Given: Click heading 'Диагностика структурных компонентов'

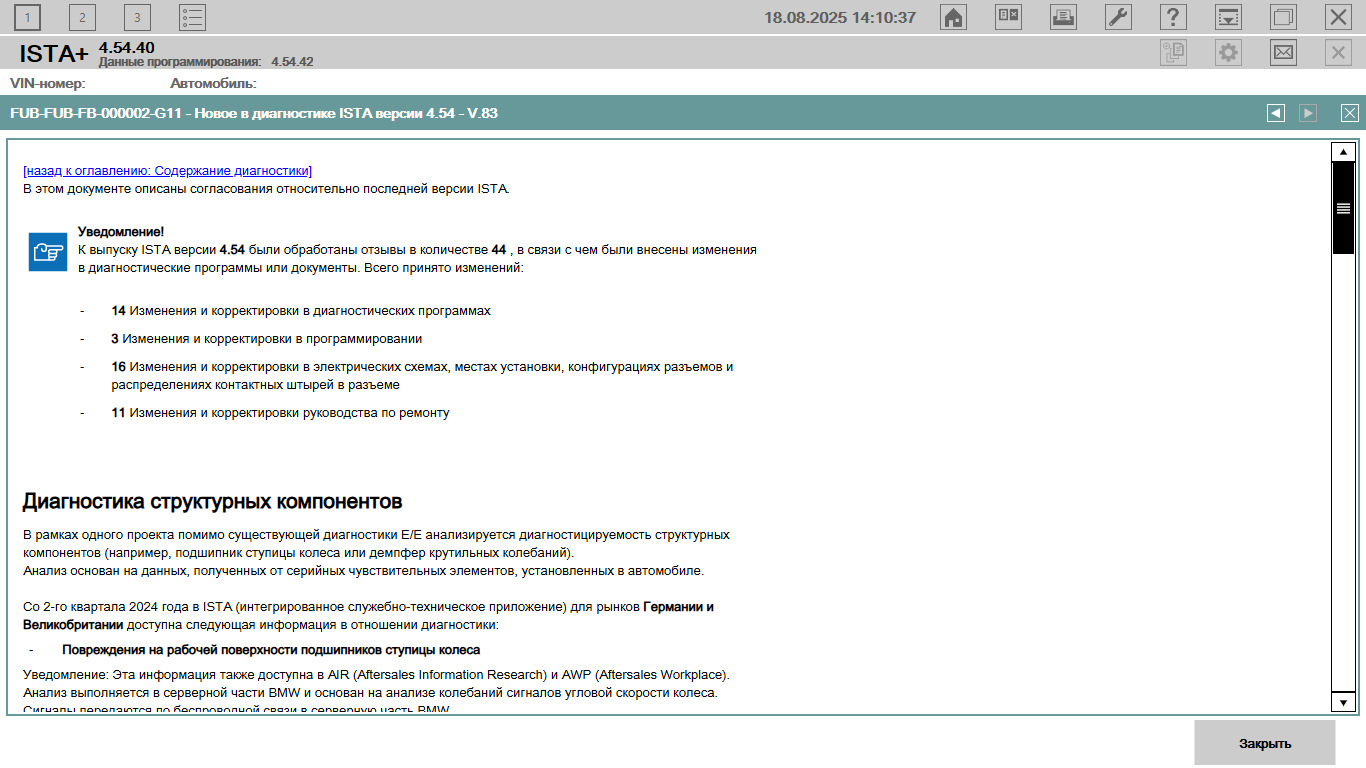Looking at the screenshot, I should 212,501.
